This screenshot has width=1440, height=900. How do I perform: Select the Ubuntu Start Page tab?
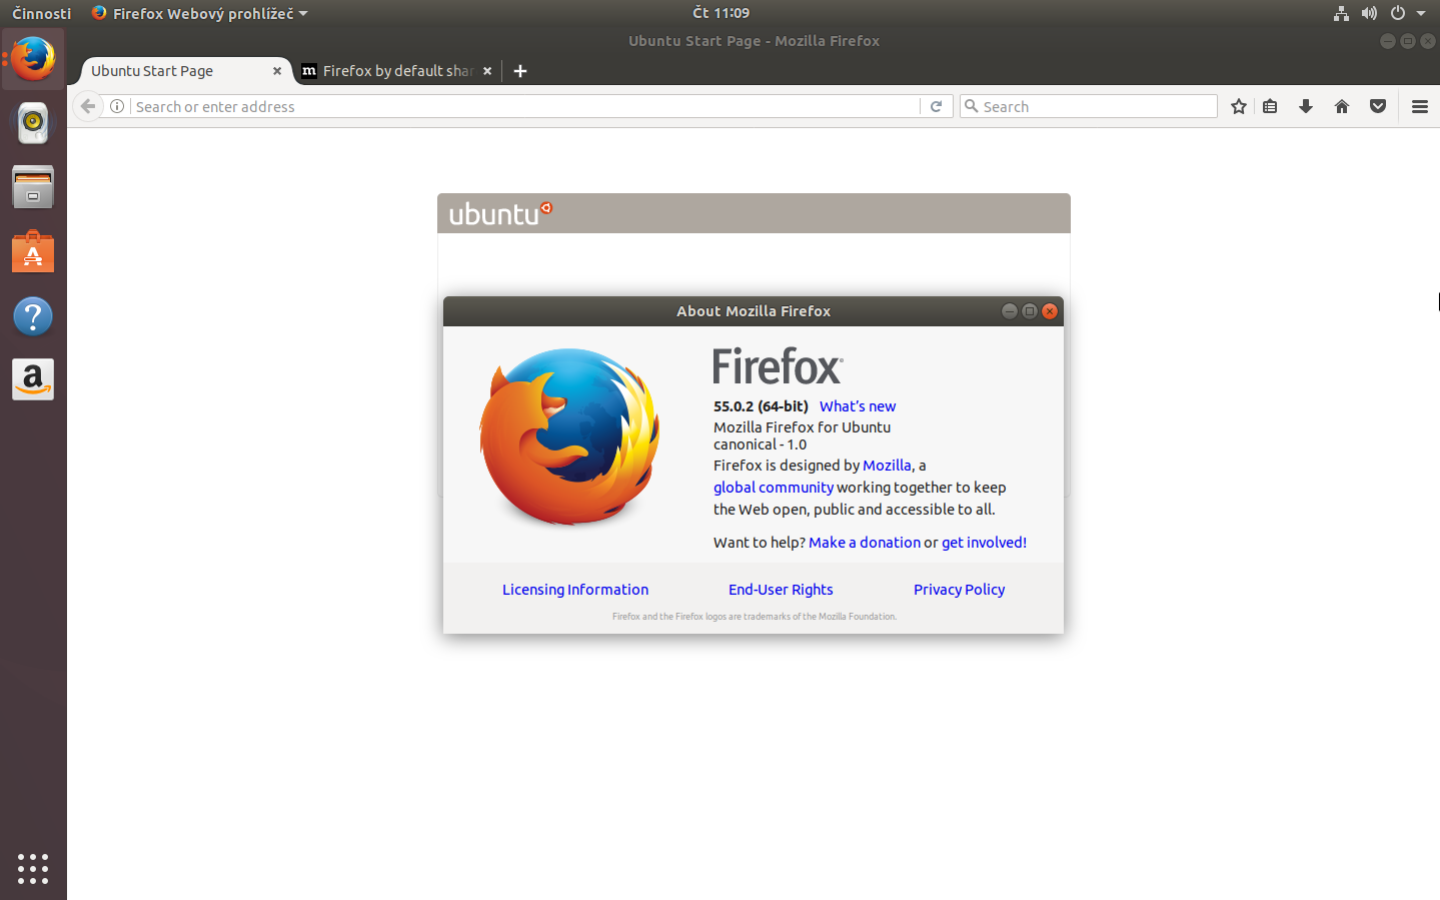click(x=150, y=71)
